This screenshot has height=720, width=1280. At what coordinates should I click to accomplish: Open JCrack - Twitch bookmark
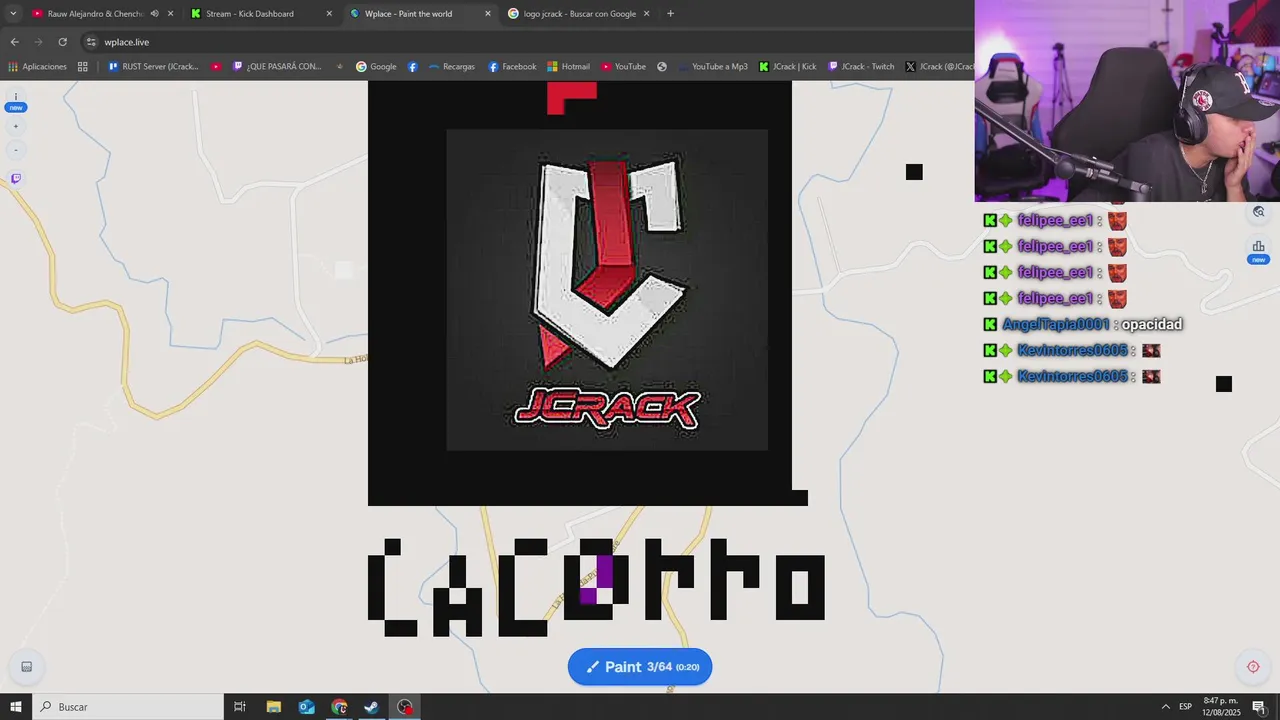(x=861, y=67)
